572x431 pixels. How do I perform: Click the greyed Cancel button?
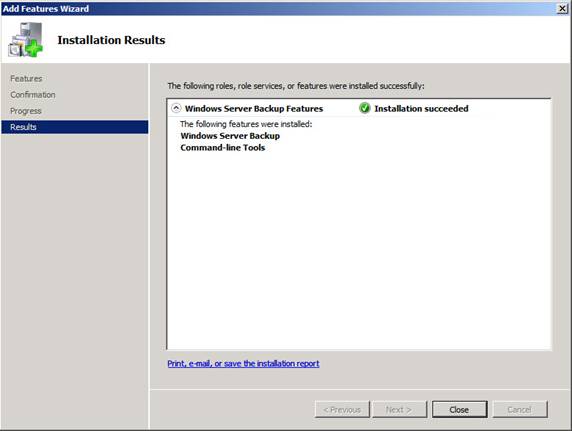(520, 409)
